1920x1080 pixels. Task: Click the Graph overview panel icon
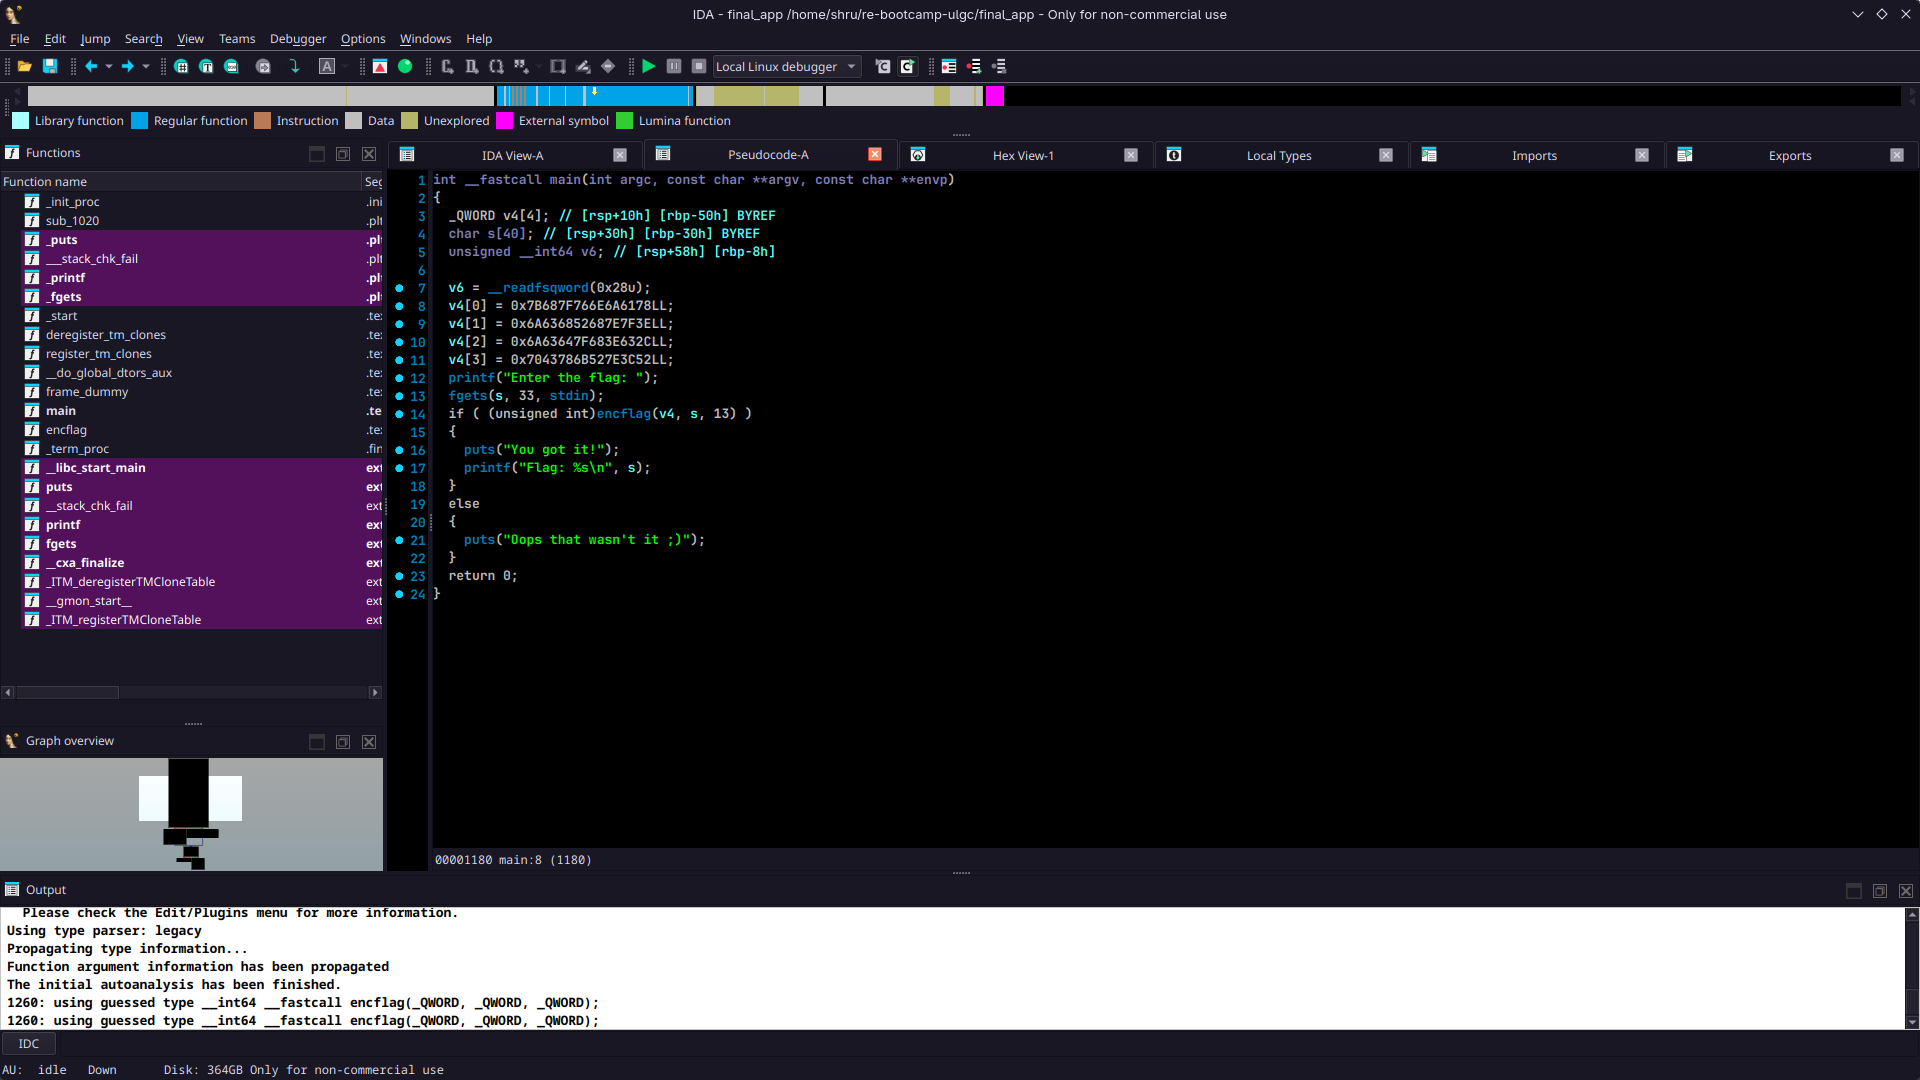(12, 741)
